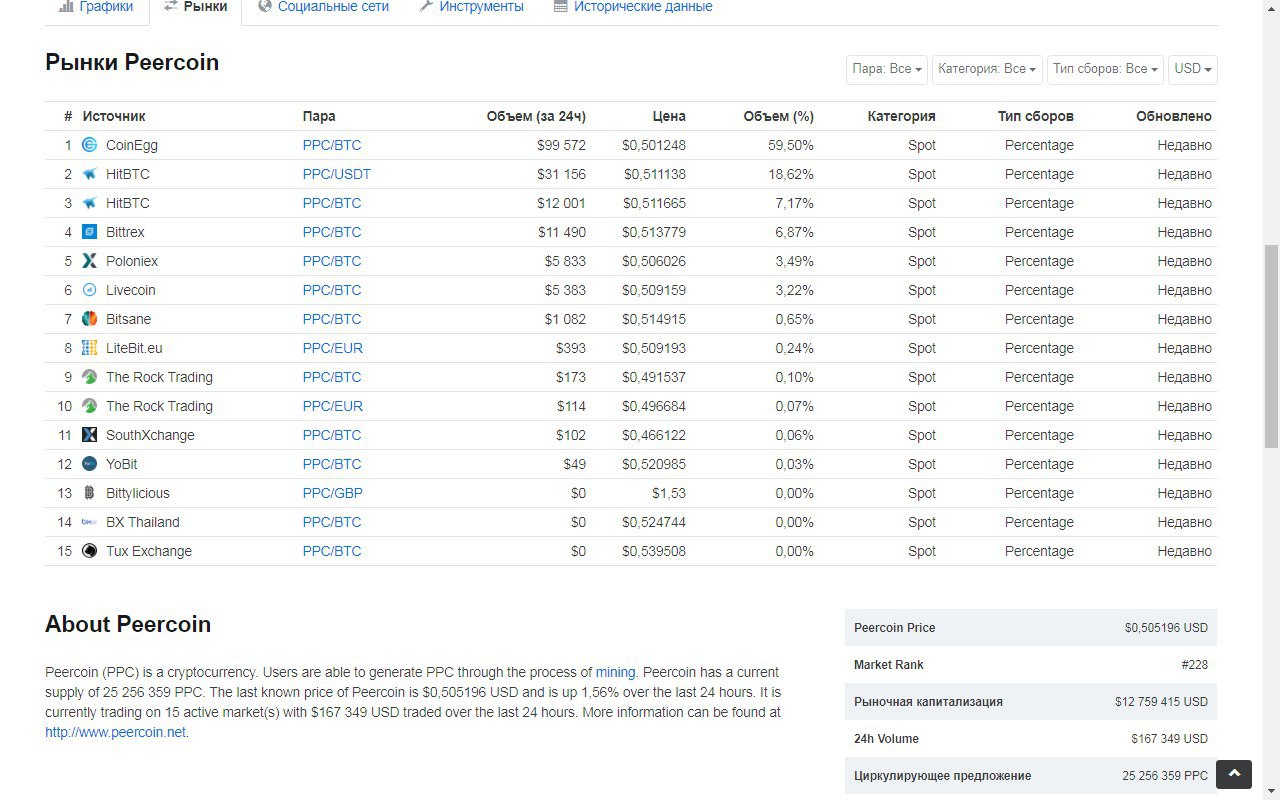Click the CoinEgg share 59,50%
This screenshot has width=1280, height=800.
coord(790,145)
